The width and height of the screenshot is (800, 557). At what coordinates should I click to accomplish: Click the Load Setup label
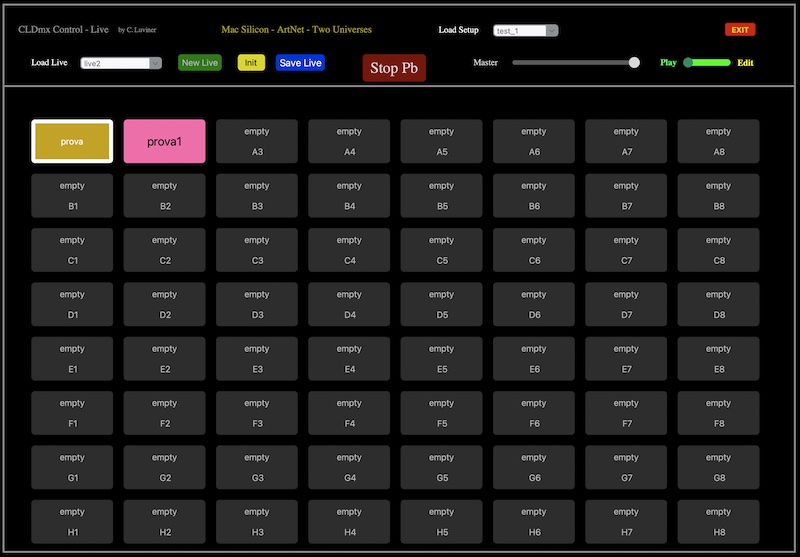[x=458, y=30]
